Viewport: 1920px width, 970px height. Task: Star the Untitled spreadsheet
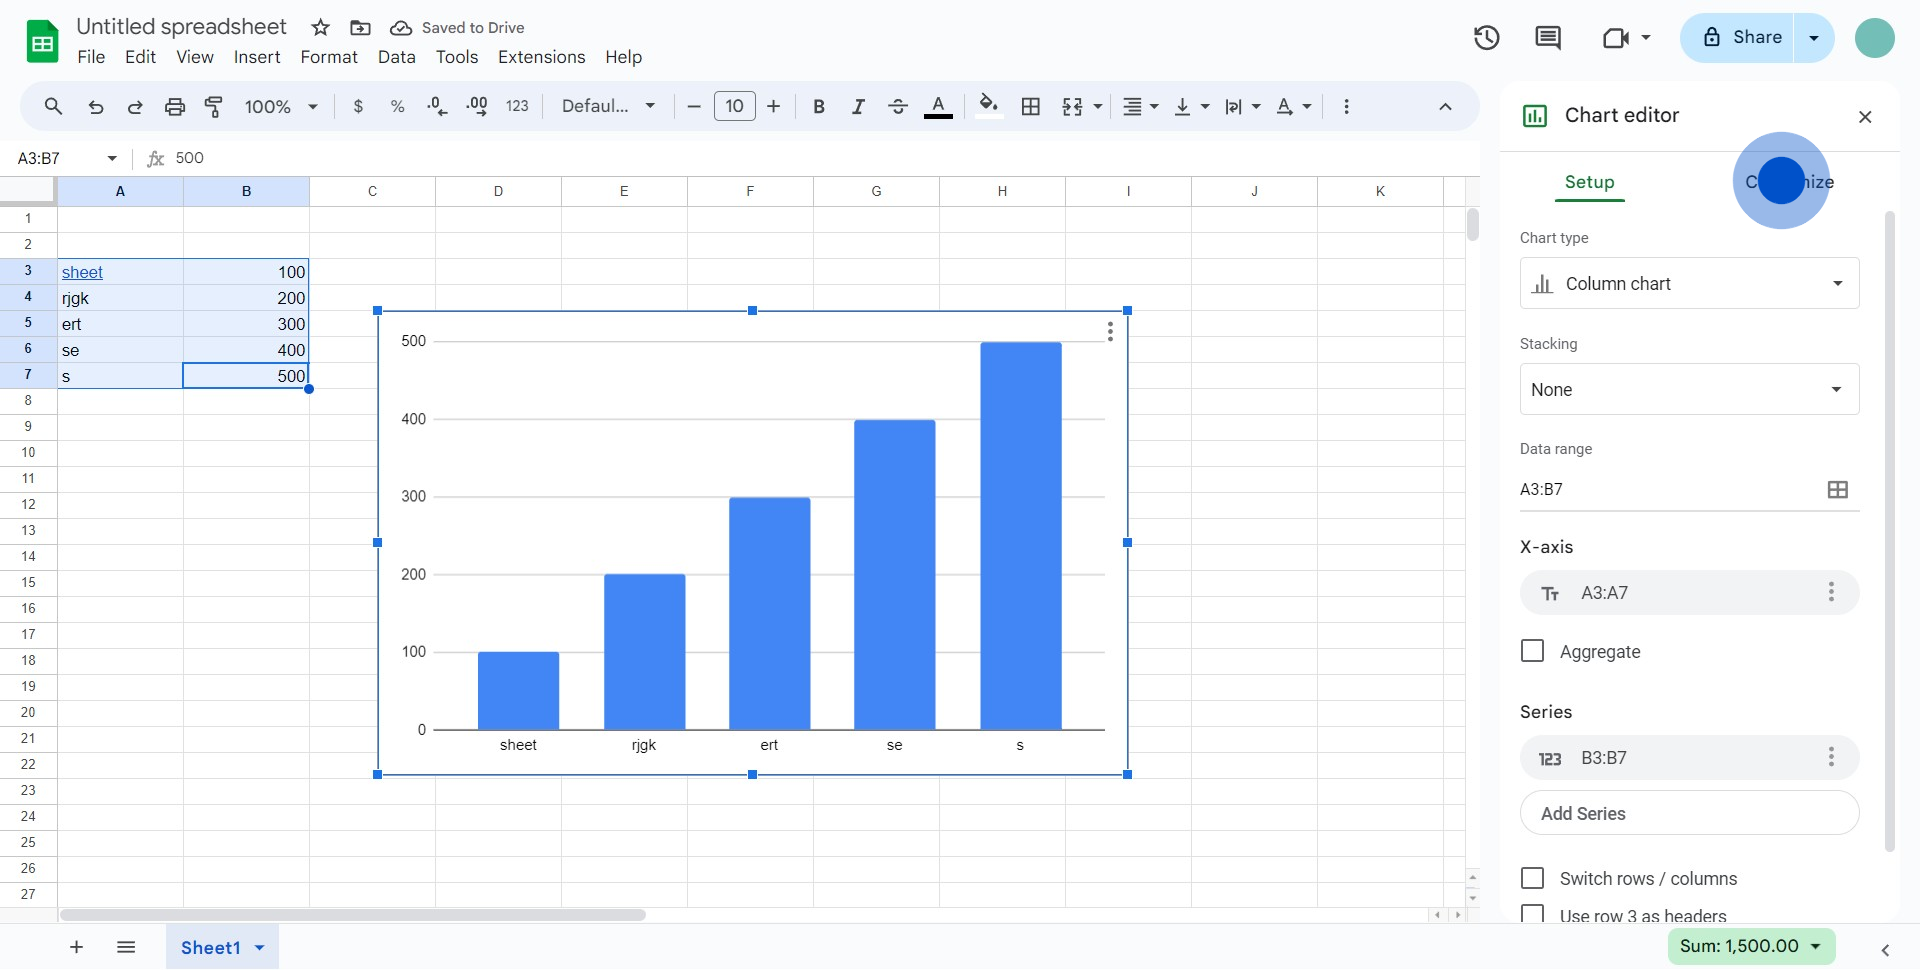point(320,28)
